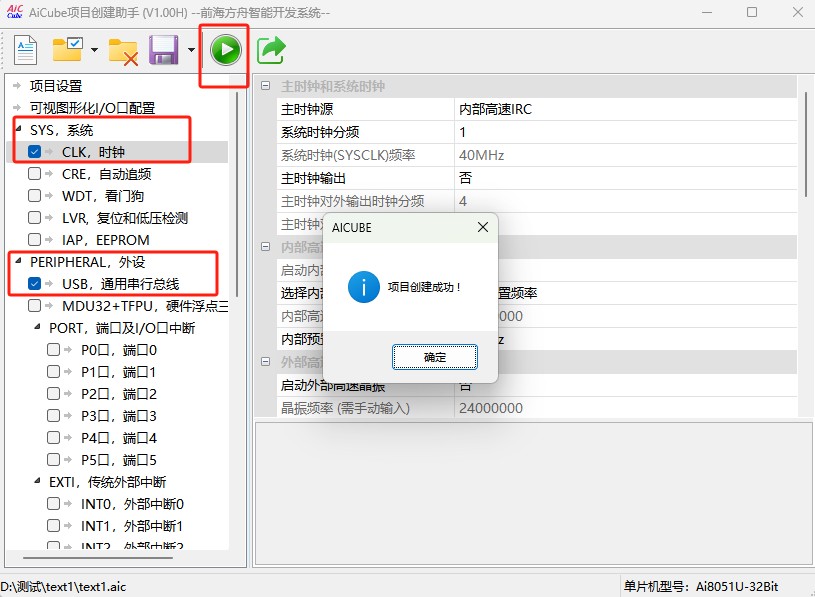Click the 系统时钟分频 value 1
This screenshot has width=815, height=597.
625,132
